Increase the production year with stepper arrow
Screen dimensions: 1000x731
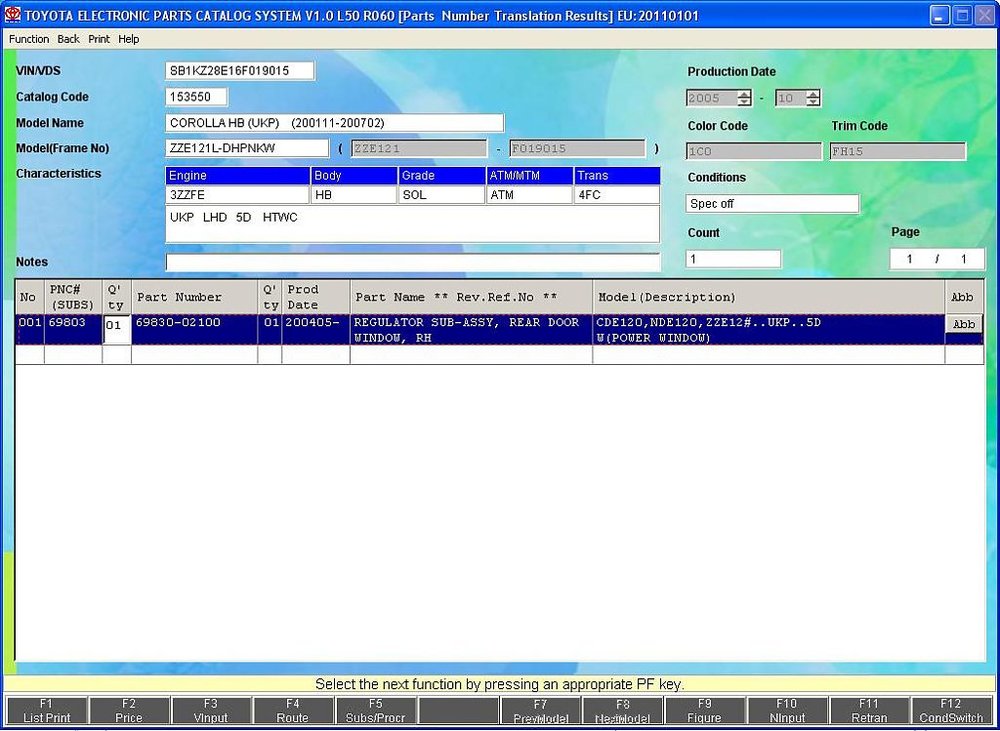click(744, 94)
